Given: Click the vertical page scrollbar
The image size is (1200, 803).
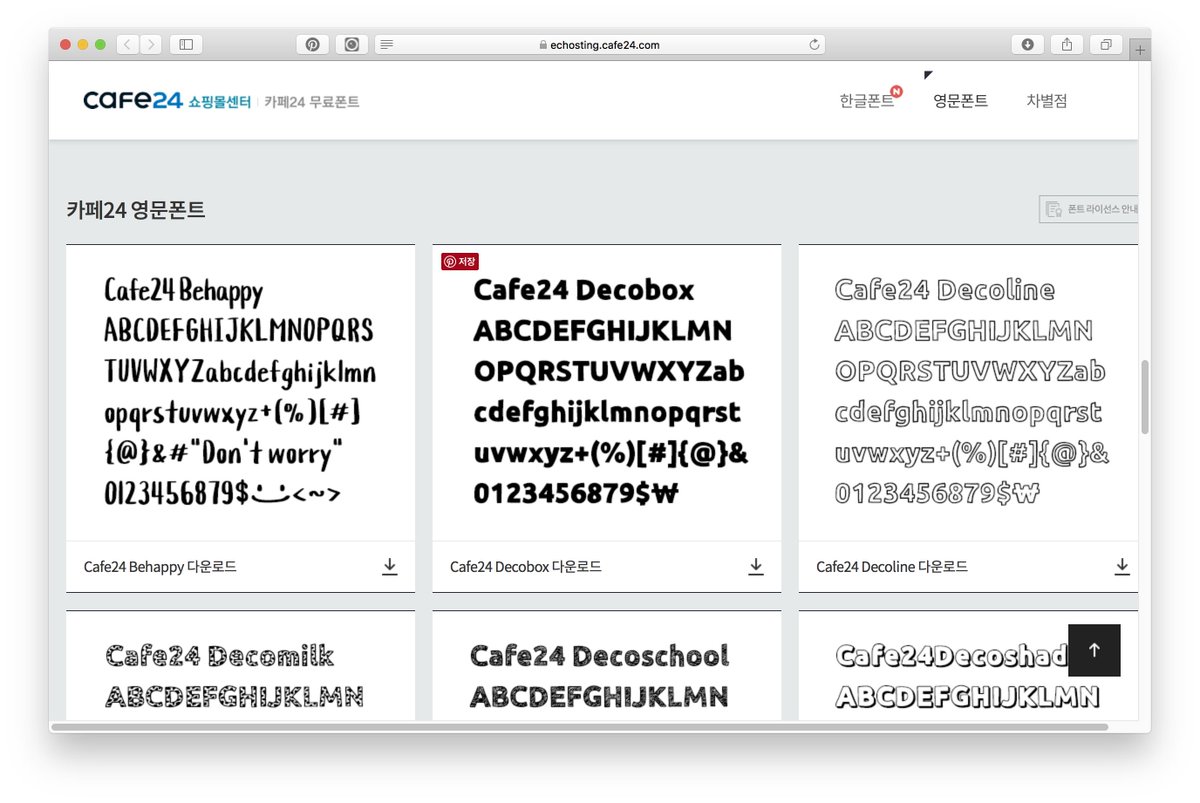Looking at the screenshot, I should point(1144,397).
